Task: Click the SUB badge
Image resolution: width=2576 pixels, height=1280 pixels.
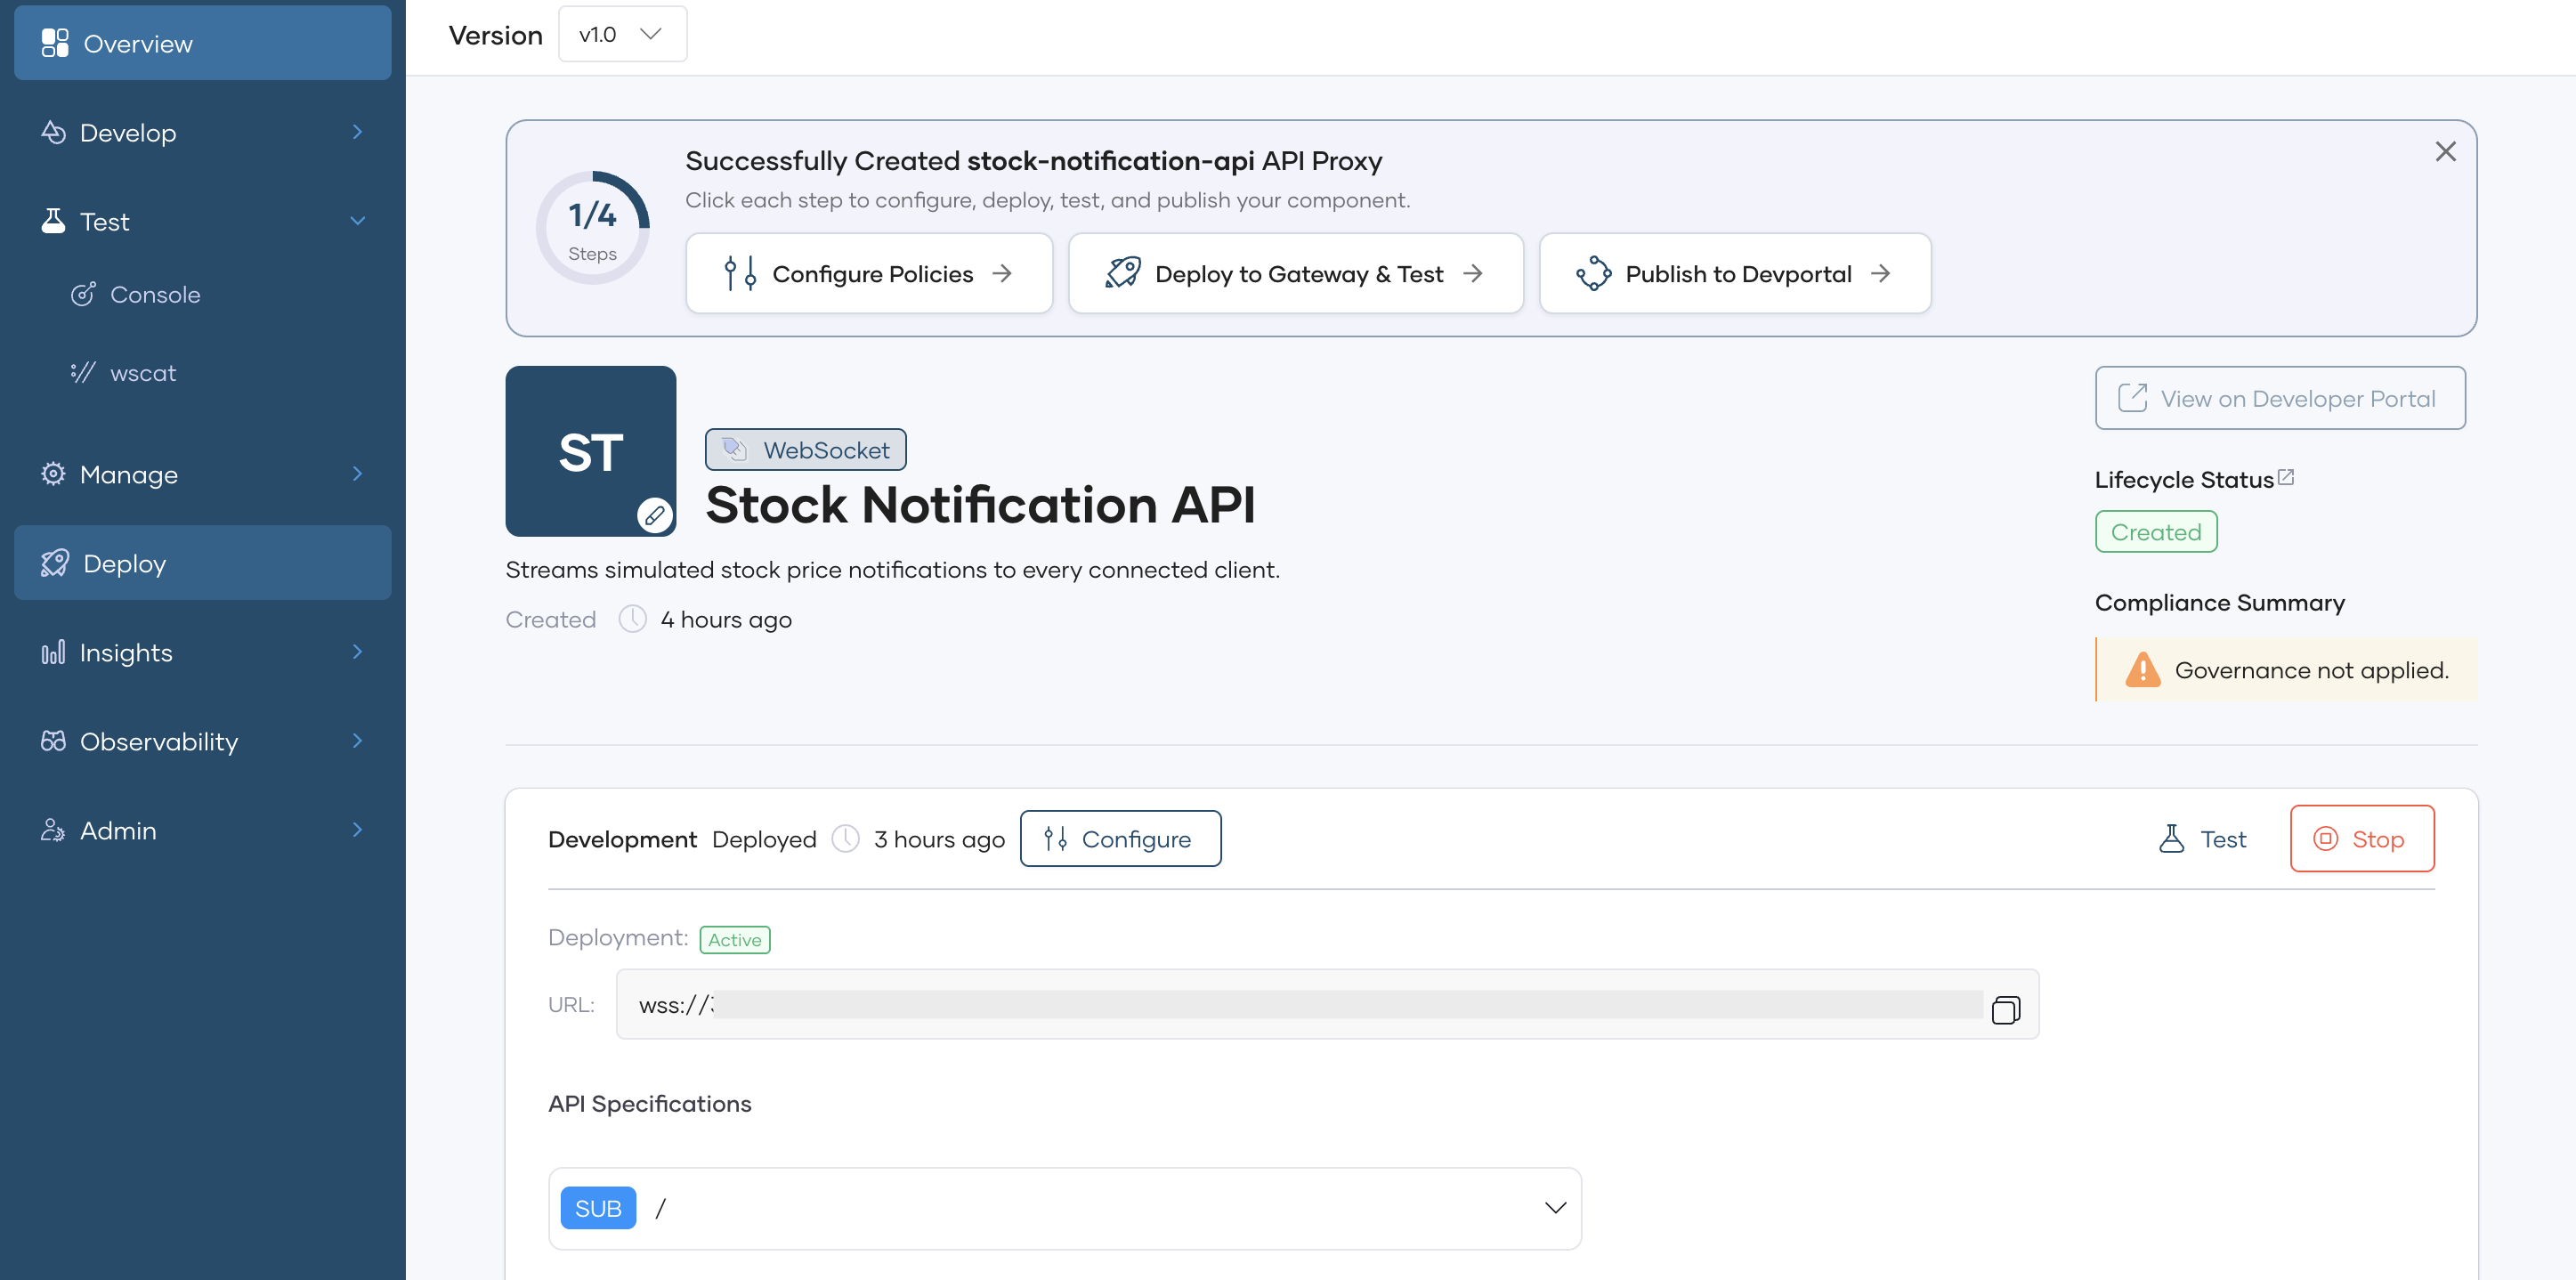Action: click(x=598, y=1208)
